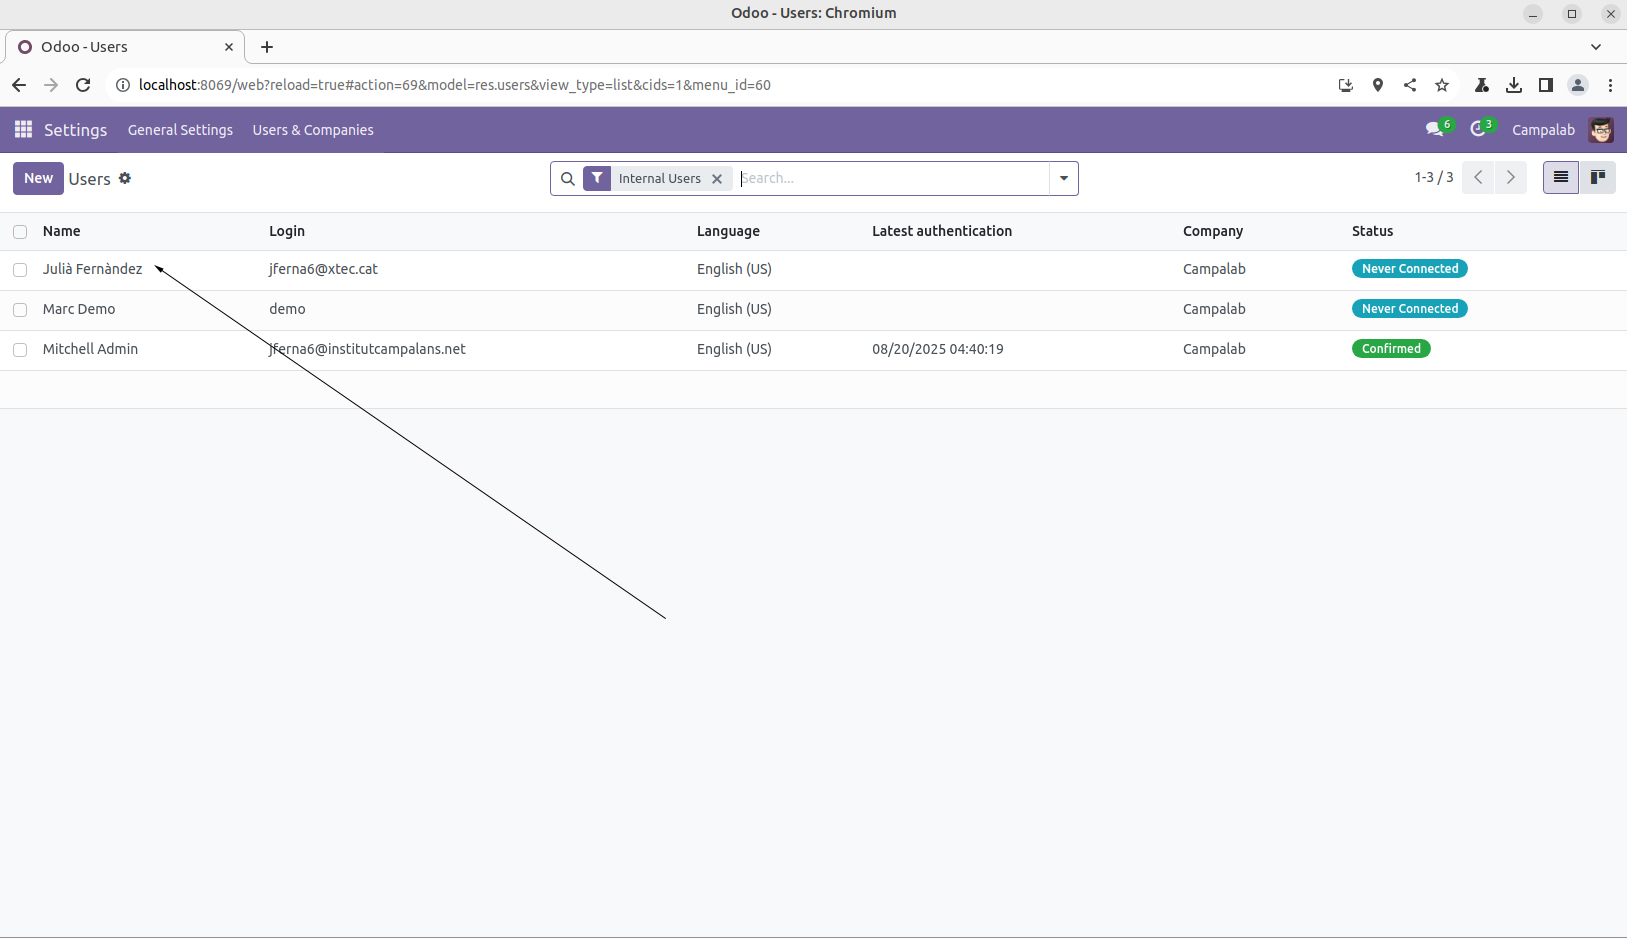Open the activities clock icon
The image size is (1627, 938).
click(x=1478, y=130)
